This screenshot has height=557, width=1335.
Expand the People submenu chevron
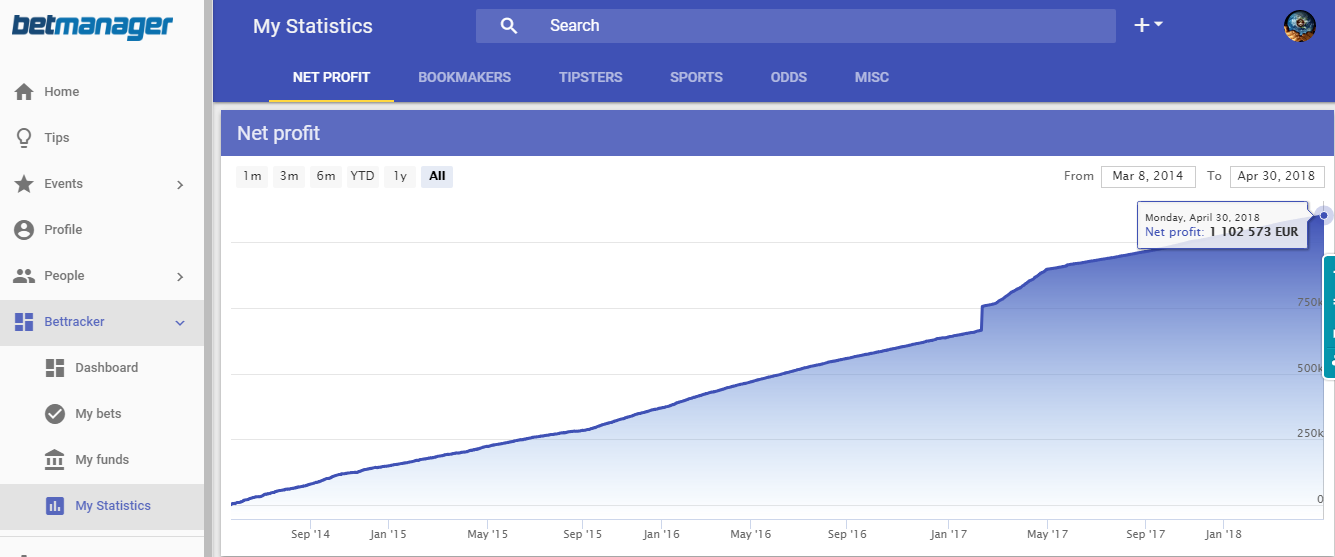[180, 276]
